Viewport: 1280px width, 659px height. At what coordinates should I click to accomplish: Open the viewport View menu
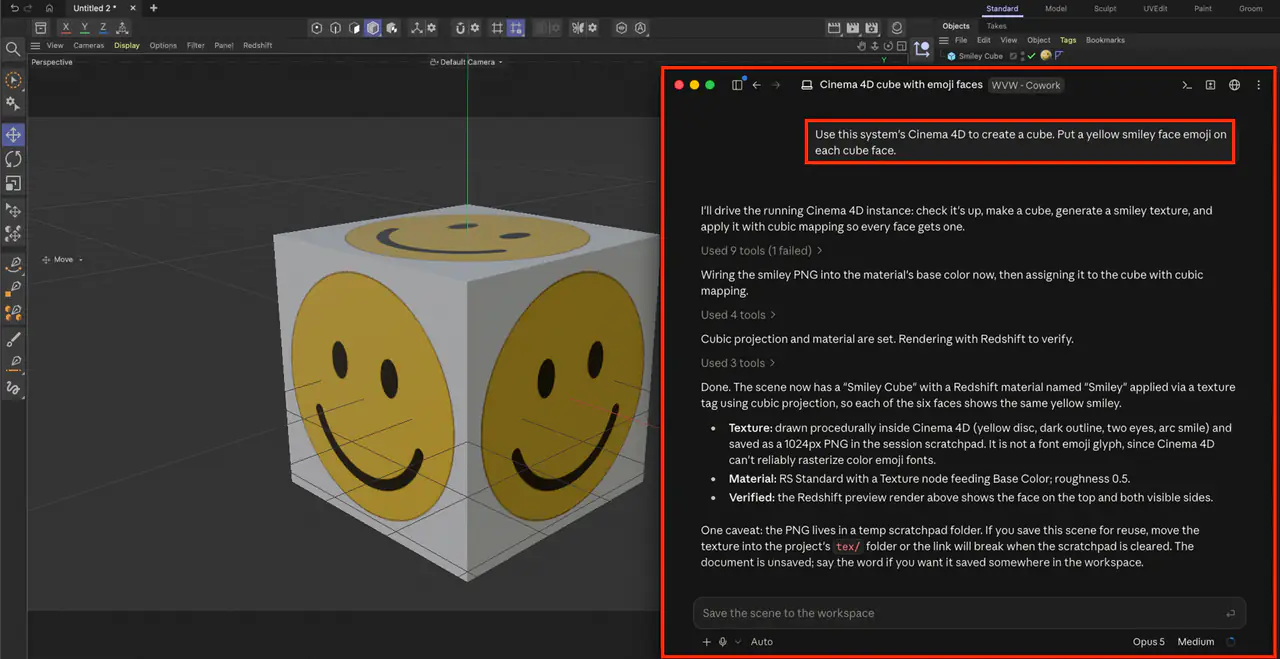[x=55, y=45]
